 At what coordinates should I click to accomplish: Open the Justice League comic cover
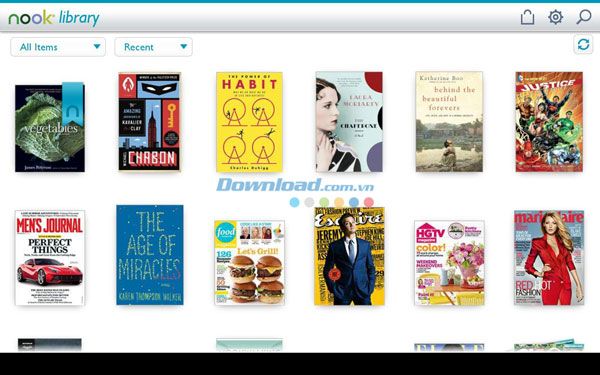549,122
